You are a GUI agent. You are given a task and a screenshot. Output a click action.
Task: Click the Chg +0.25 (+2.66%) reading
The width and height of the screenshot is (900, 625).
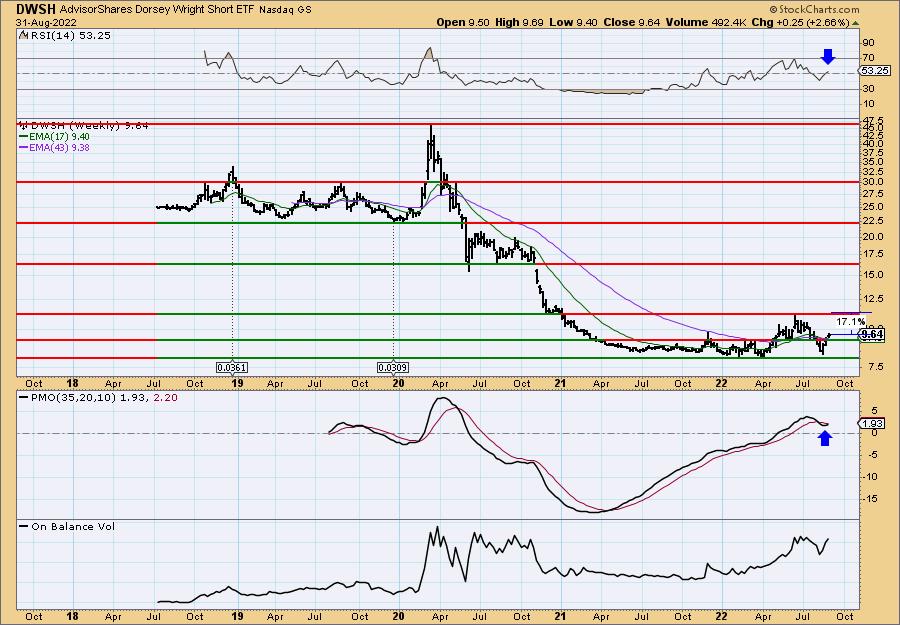(x=800, y=22)
